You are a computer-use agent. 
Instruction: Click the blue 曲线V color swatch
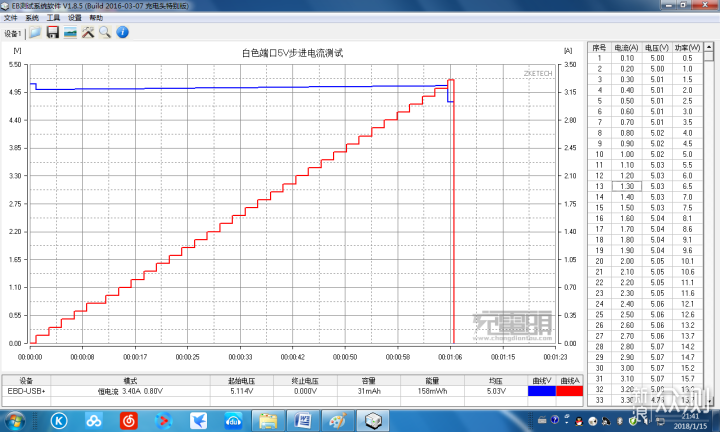pyautogui.click(x=542, y=391)
